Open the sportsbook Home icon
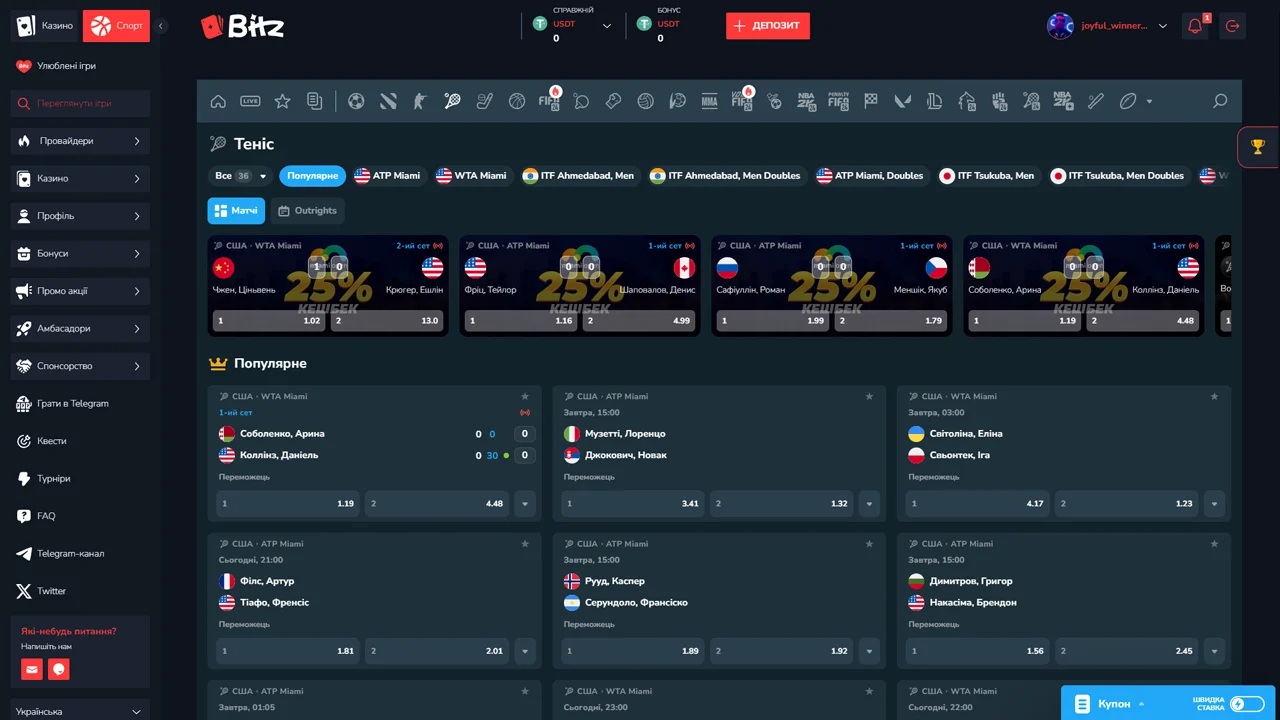The width and height of the screenshot is (1280, 720). coord(218,101)
